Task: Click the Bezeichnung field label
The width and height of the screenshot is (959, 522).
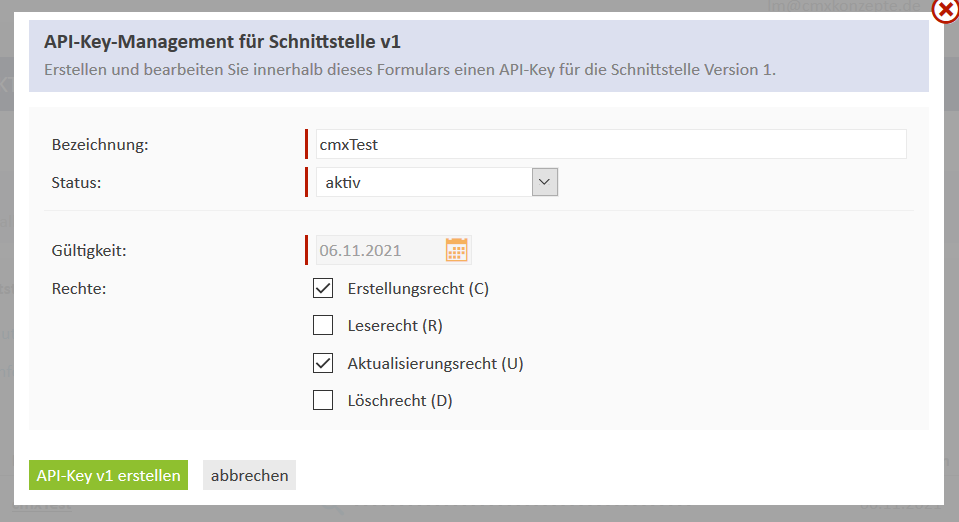Action: tap(100, 145)
